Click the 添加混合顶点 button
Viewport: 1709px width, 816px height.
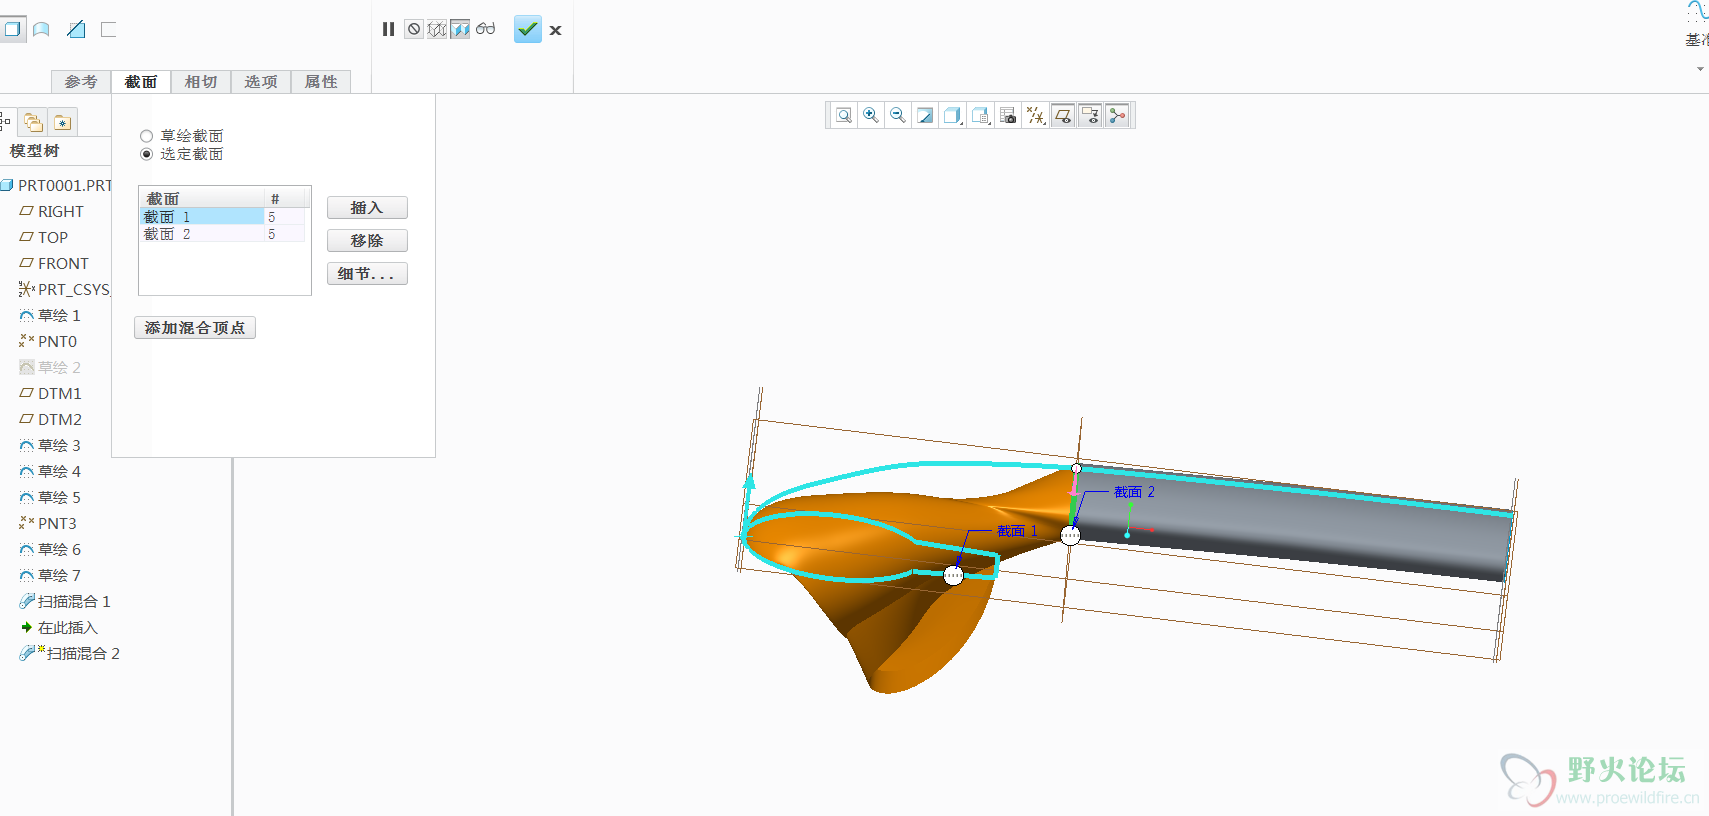point(195,328)
